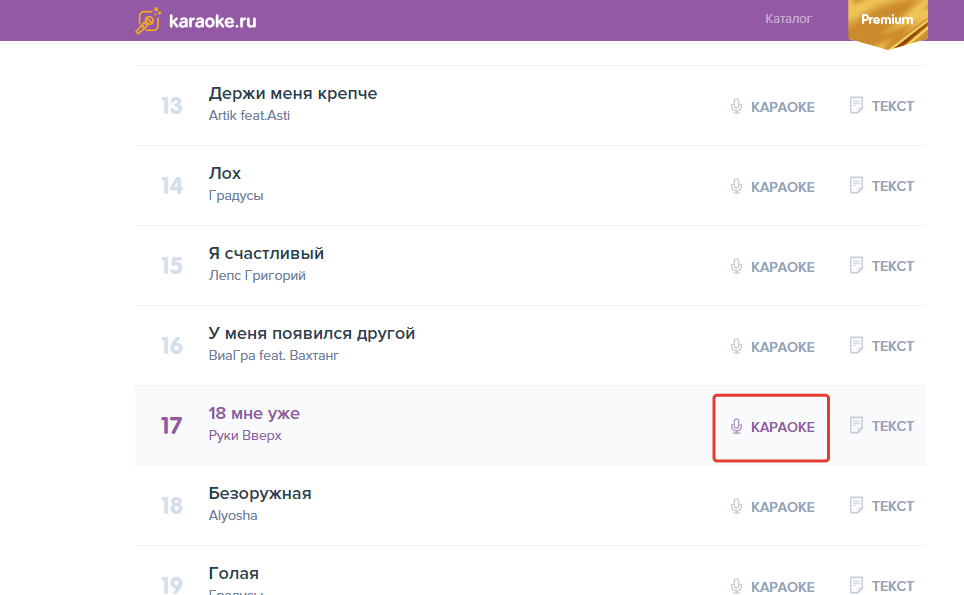Start КАРАОКЕ for 18 мне уже

pos(783,427)
